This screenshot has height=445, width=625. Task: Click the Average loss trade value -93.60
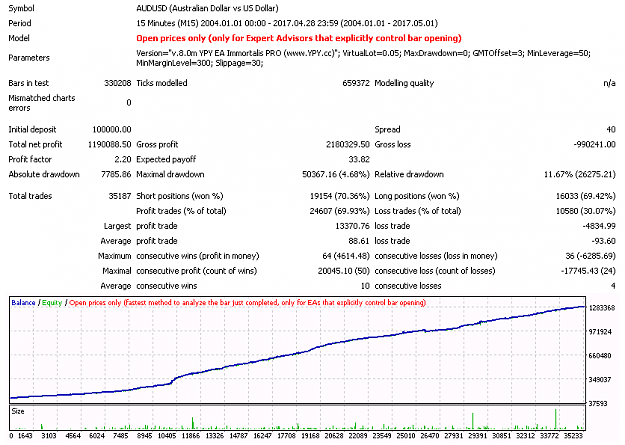pos(604,241)
